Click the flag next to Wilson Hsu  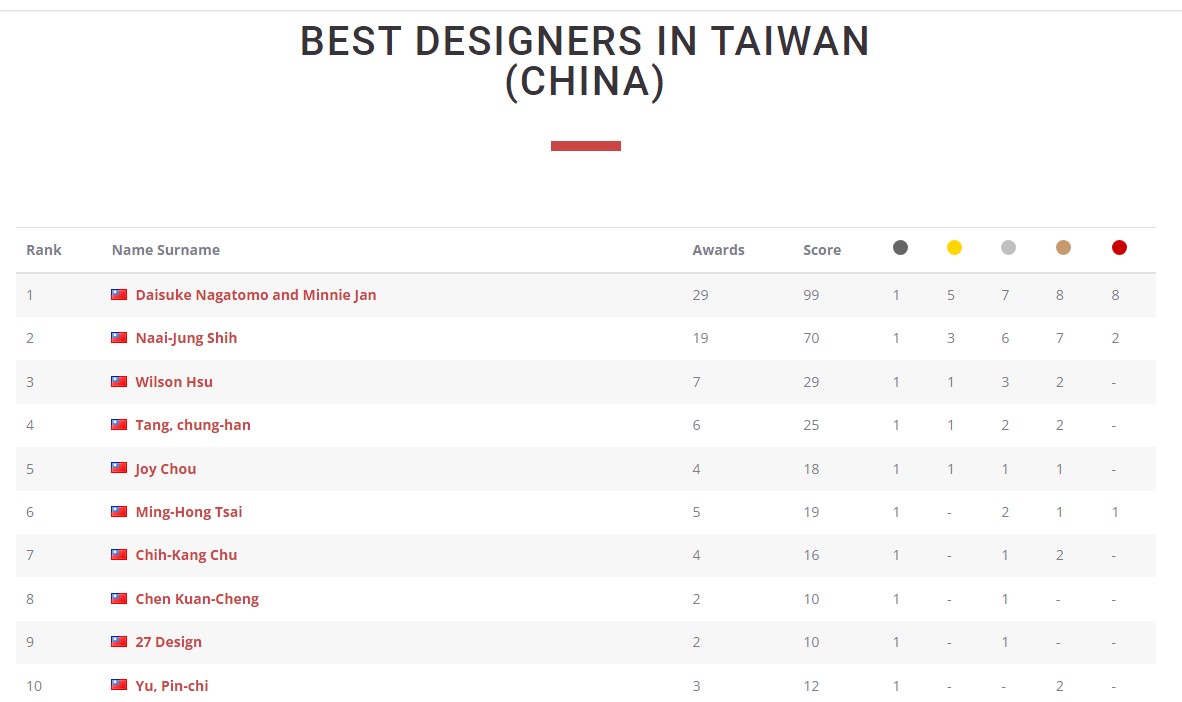(x=119, y=382)
